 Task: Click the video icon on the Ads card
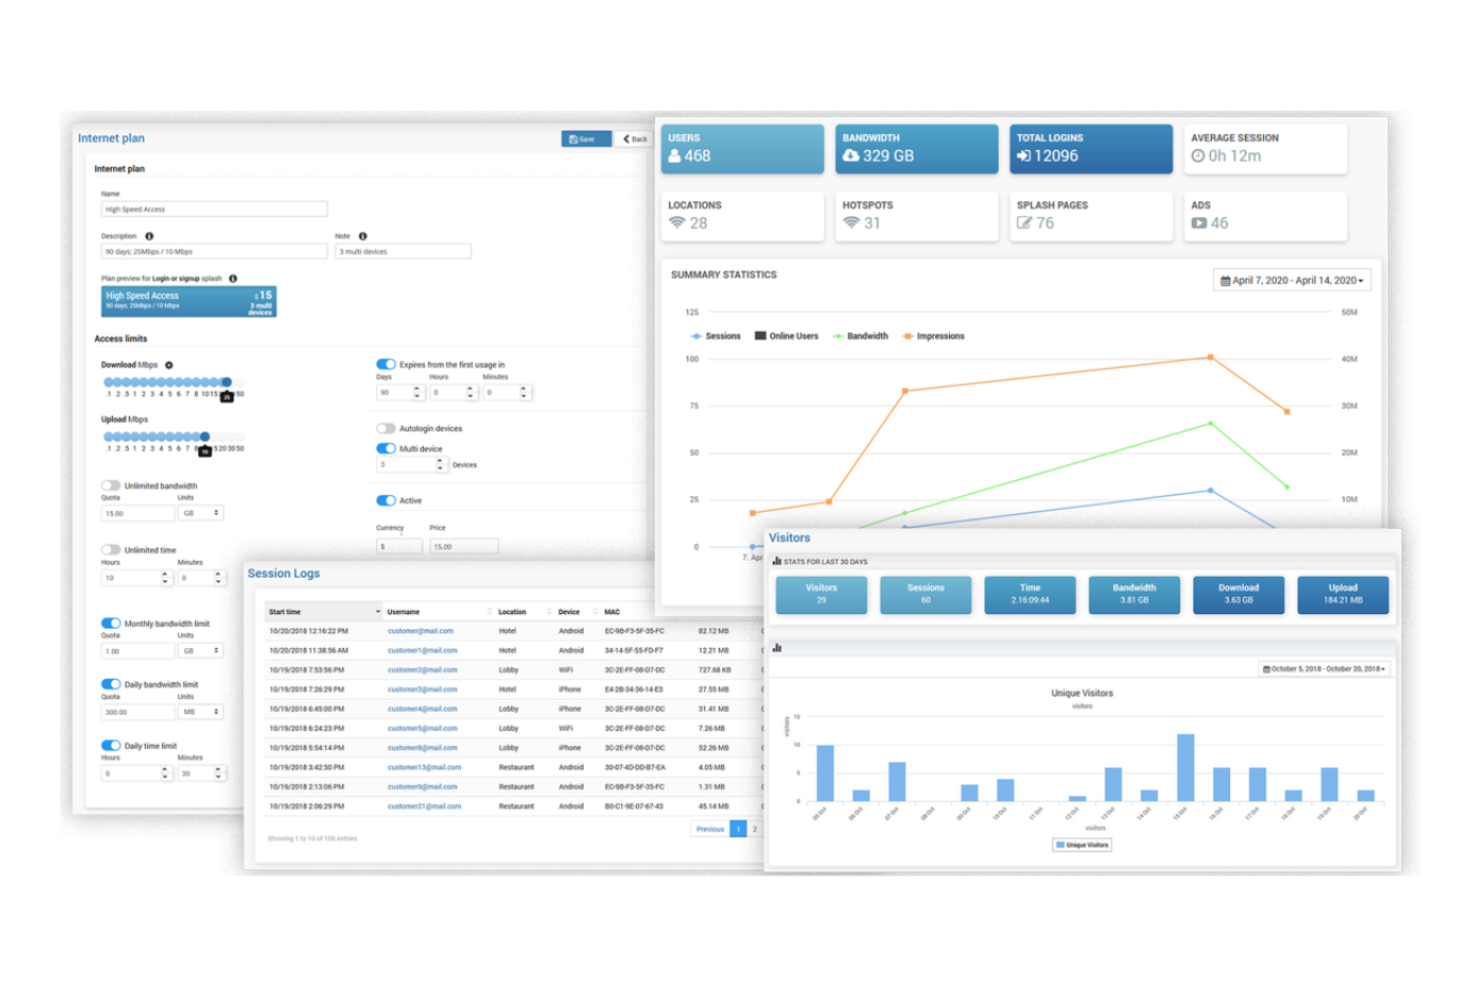(1198, 222)
